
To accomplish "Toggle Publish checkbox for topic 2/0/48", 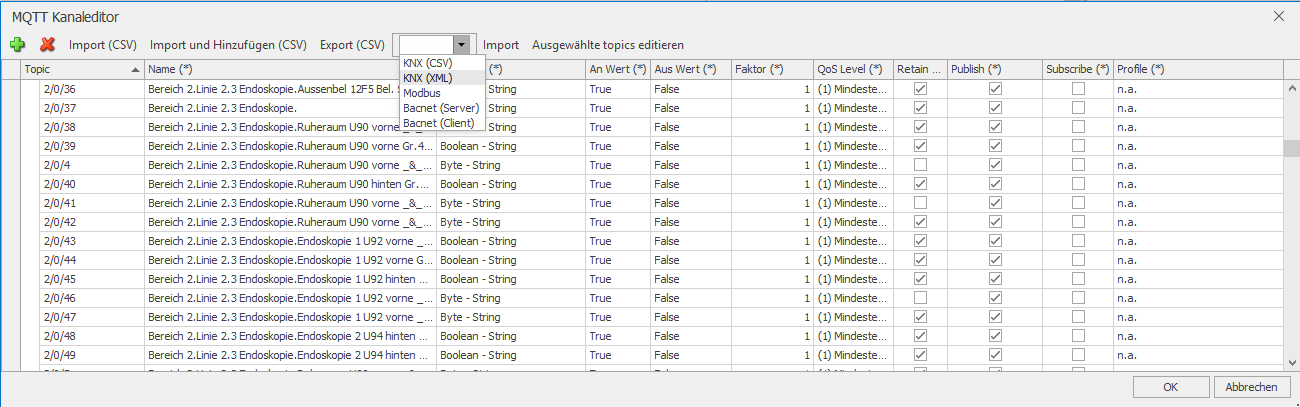I will point(995,336).
